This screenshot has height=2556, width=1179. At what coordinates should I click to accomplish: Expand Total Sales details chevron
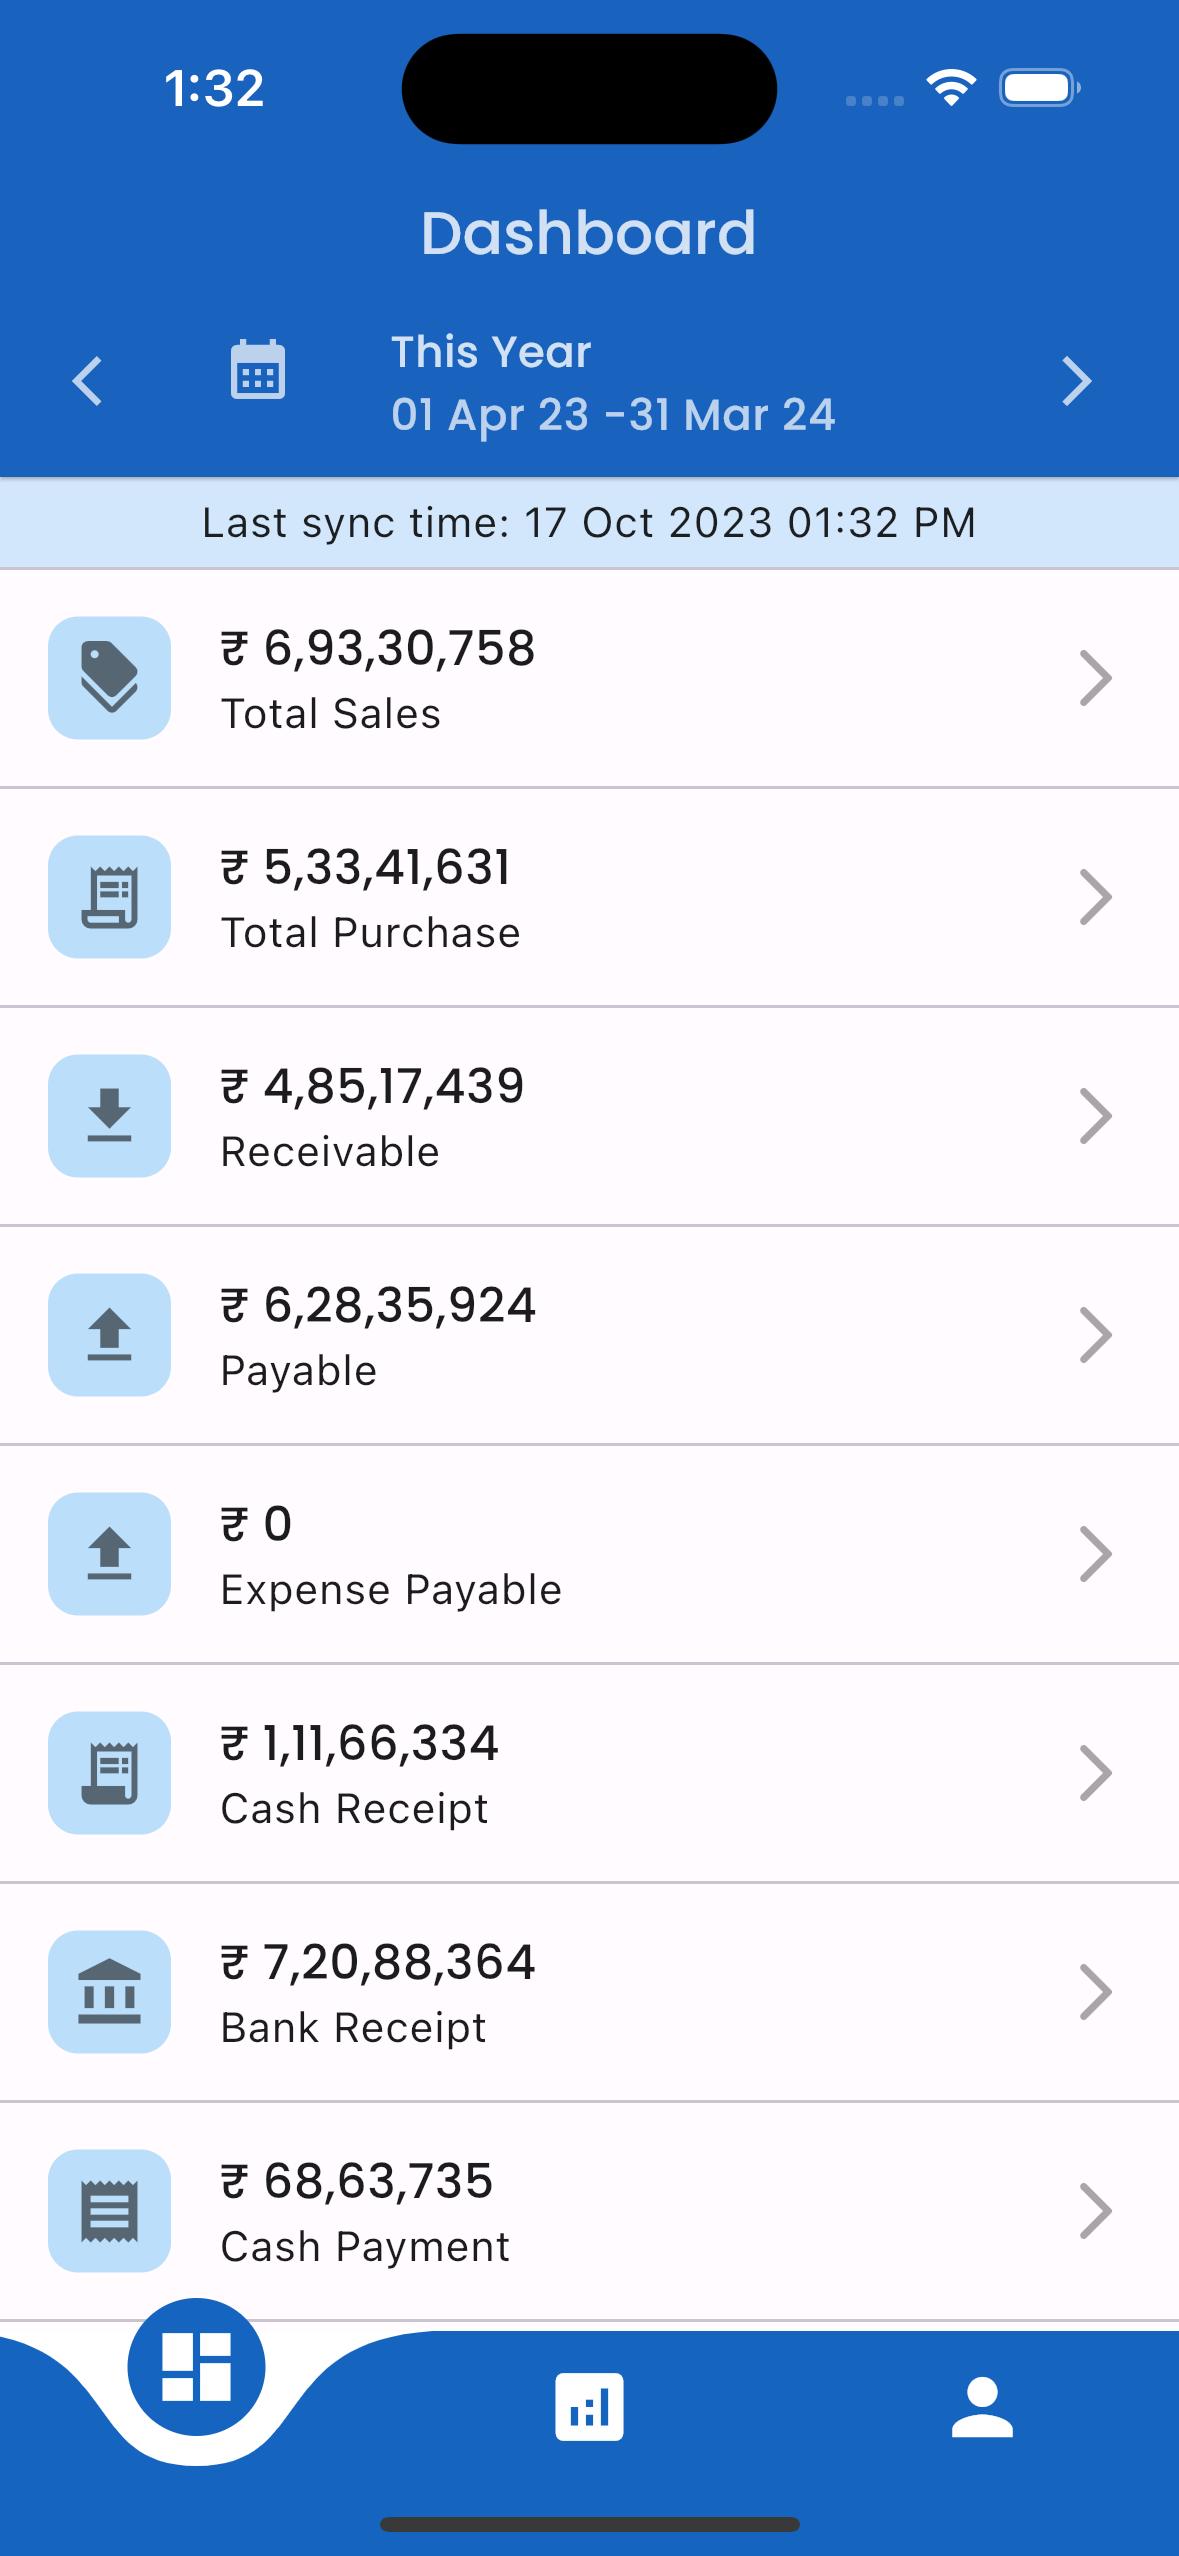click(x=1096, y=678)
